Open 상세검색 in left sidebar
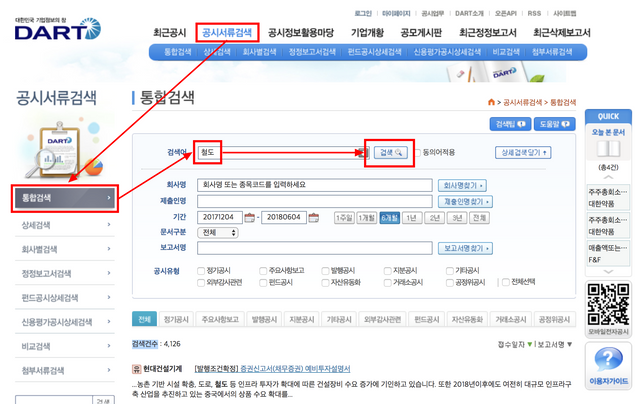The width and height of the screenshot is (640, 404). [64, 225]
